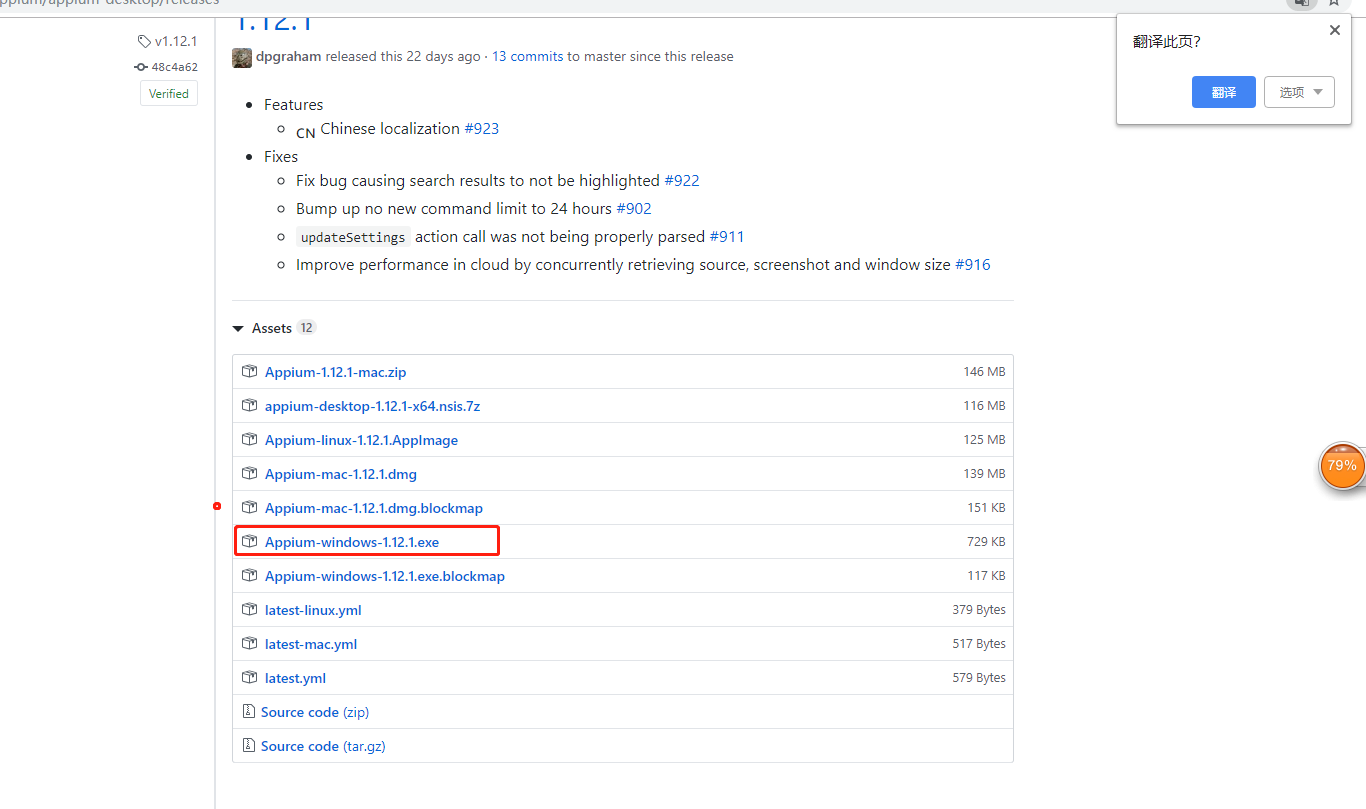Screen dimensions: 1366x809
Task: Click the 125 MB file size
Action: click(x=984, y=439)
